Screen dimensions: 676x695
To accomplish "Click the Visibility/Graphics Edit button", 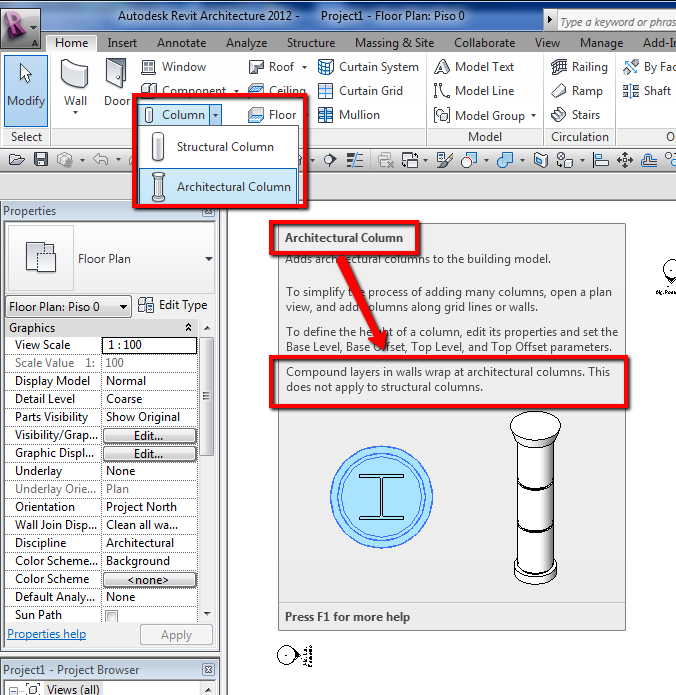I will point(149,436).
